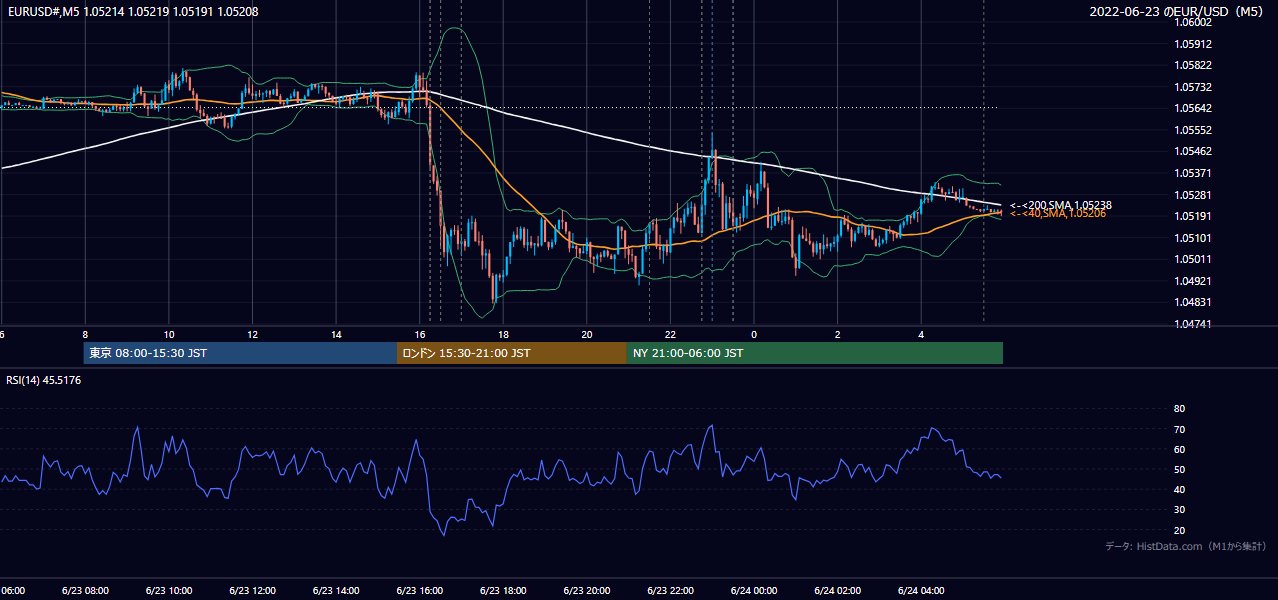This screenshot has height=600, width=1278.
Task: Click the bottom date label 6/24 04:00
Action: click(921, 591)
